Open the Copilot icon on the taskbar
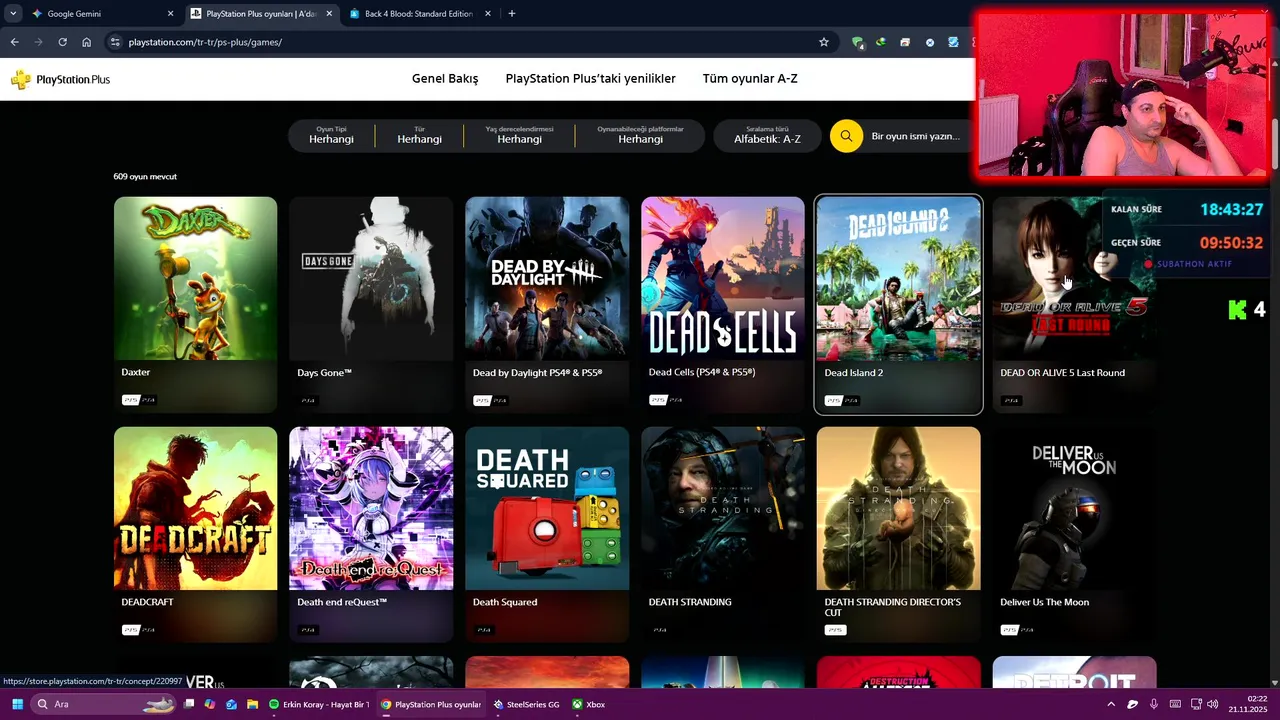 tap(209, 704)
